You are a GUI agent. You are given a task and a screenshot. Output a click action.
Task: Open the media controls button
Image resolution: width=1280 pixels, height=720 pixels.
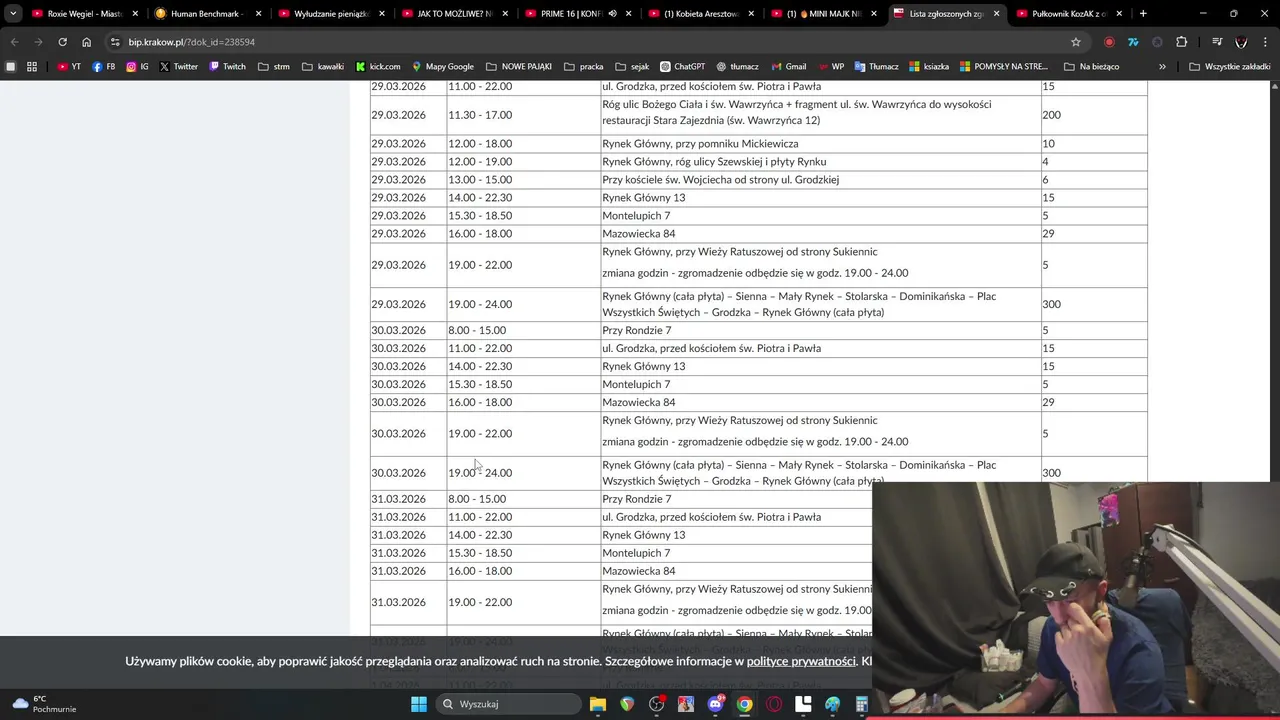click(x=1217, y=42)
